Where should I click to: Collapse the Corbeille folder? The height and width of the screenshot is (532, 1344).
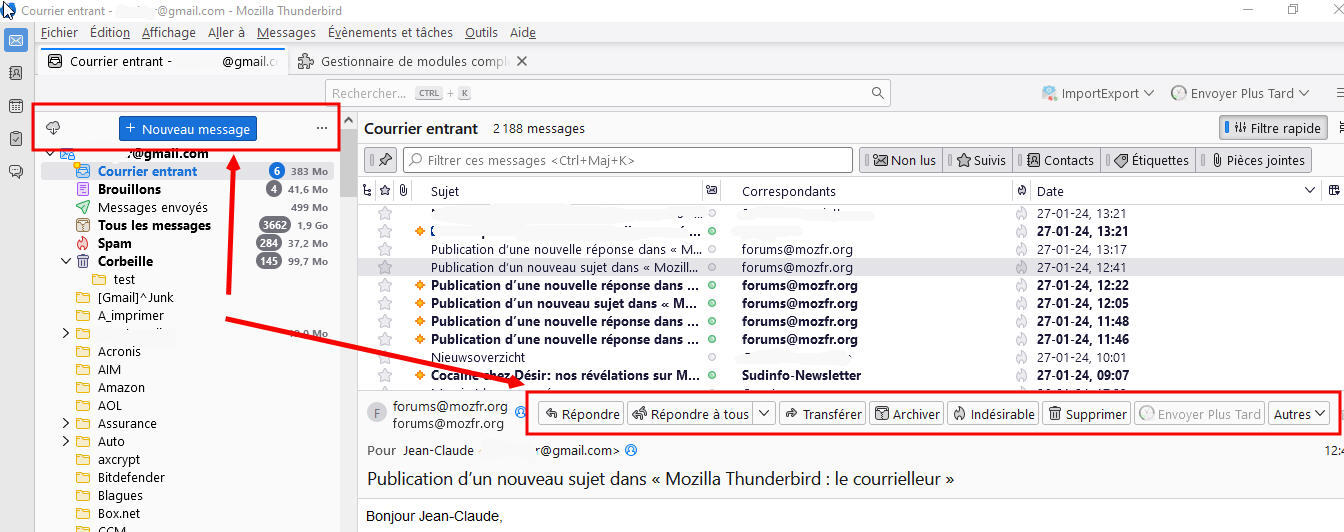pos(66,261)
